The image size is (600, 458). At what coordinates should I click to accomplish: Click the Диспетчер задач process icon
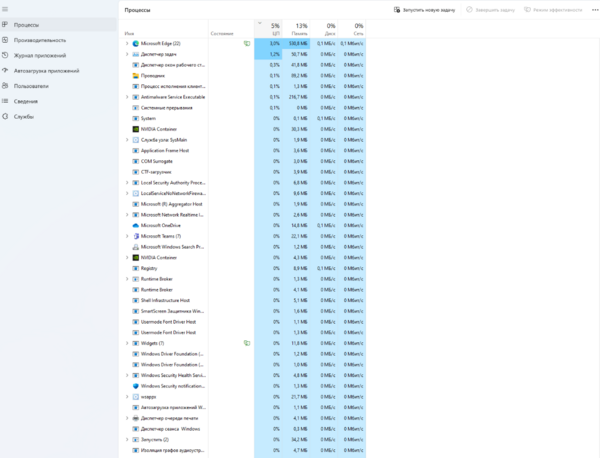(135, 54)
